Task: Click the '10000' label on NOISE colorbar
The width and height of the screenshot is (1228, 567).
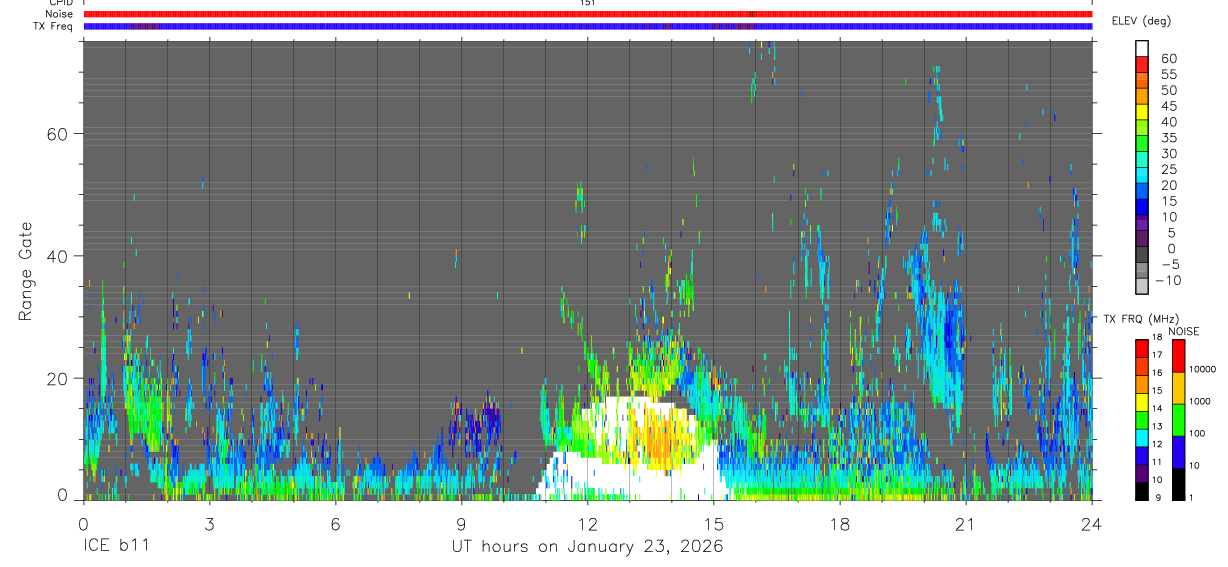Action: pos(1202,370)
